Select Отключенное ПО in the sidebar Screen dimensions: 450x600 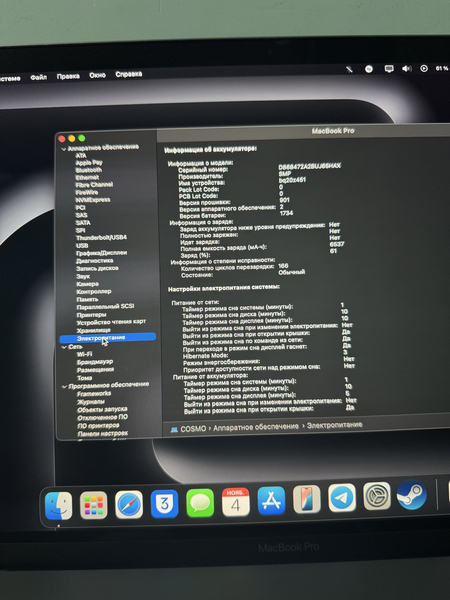(x=103, y=417)
